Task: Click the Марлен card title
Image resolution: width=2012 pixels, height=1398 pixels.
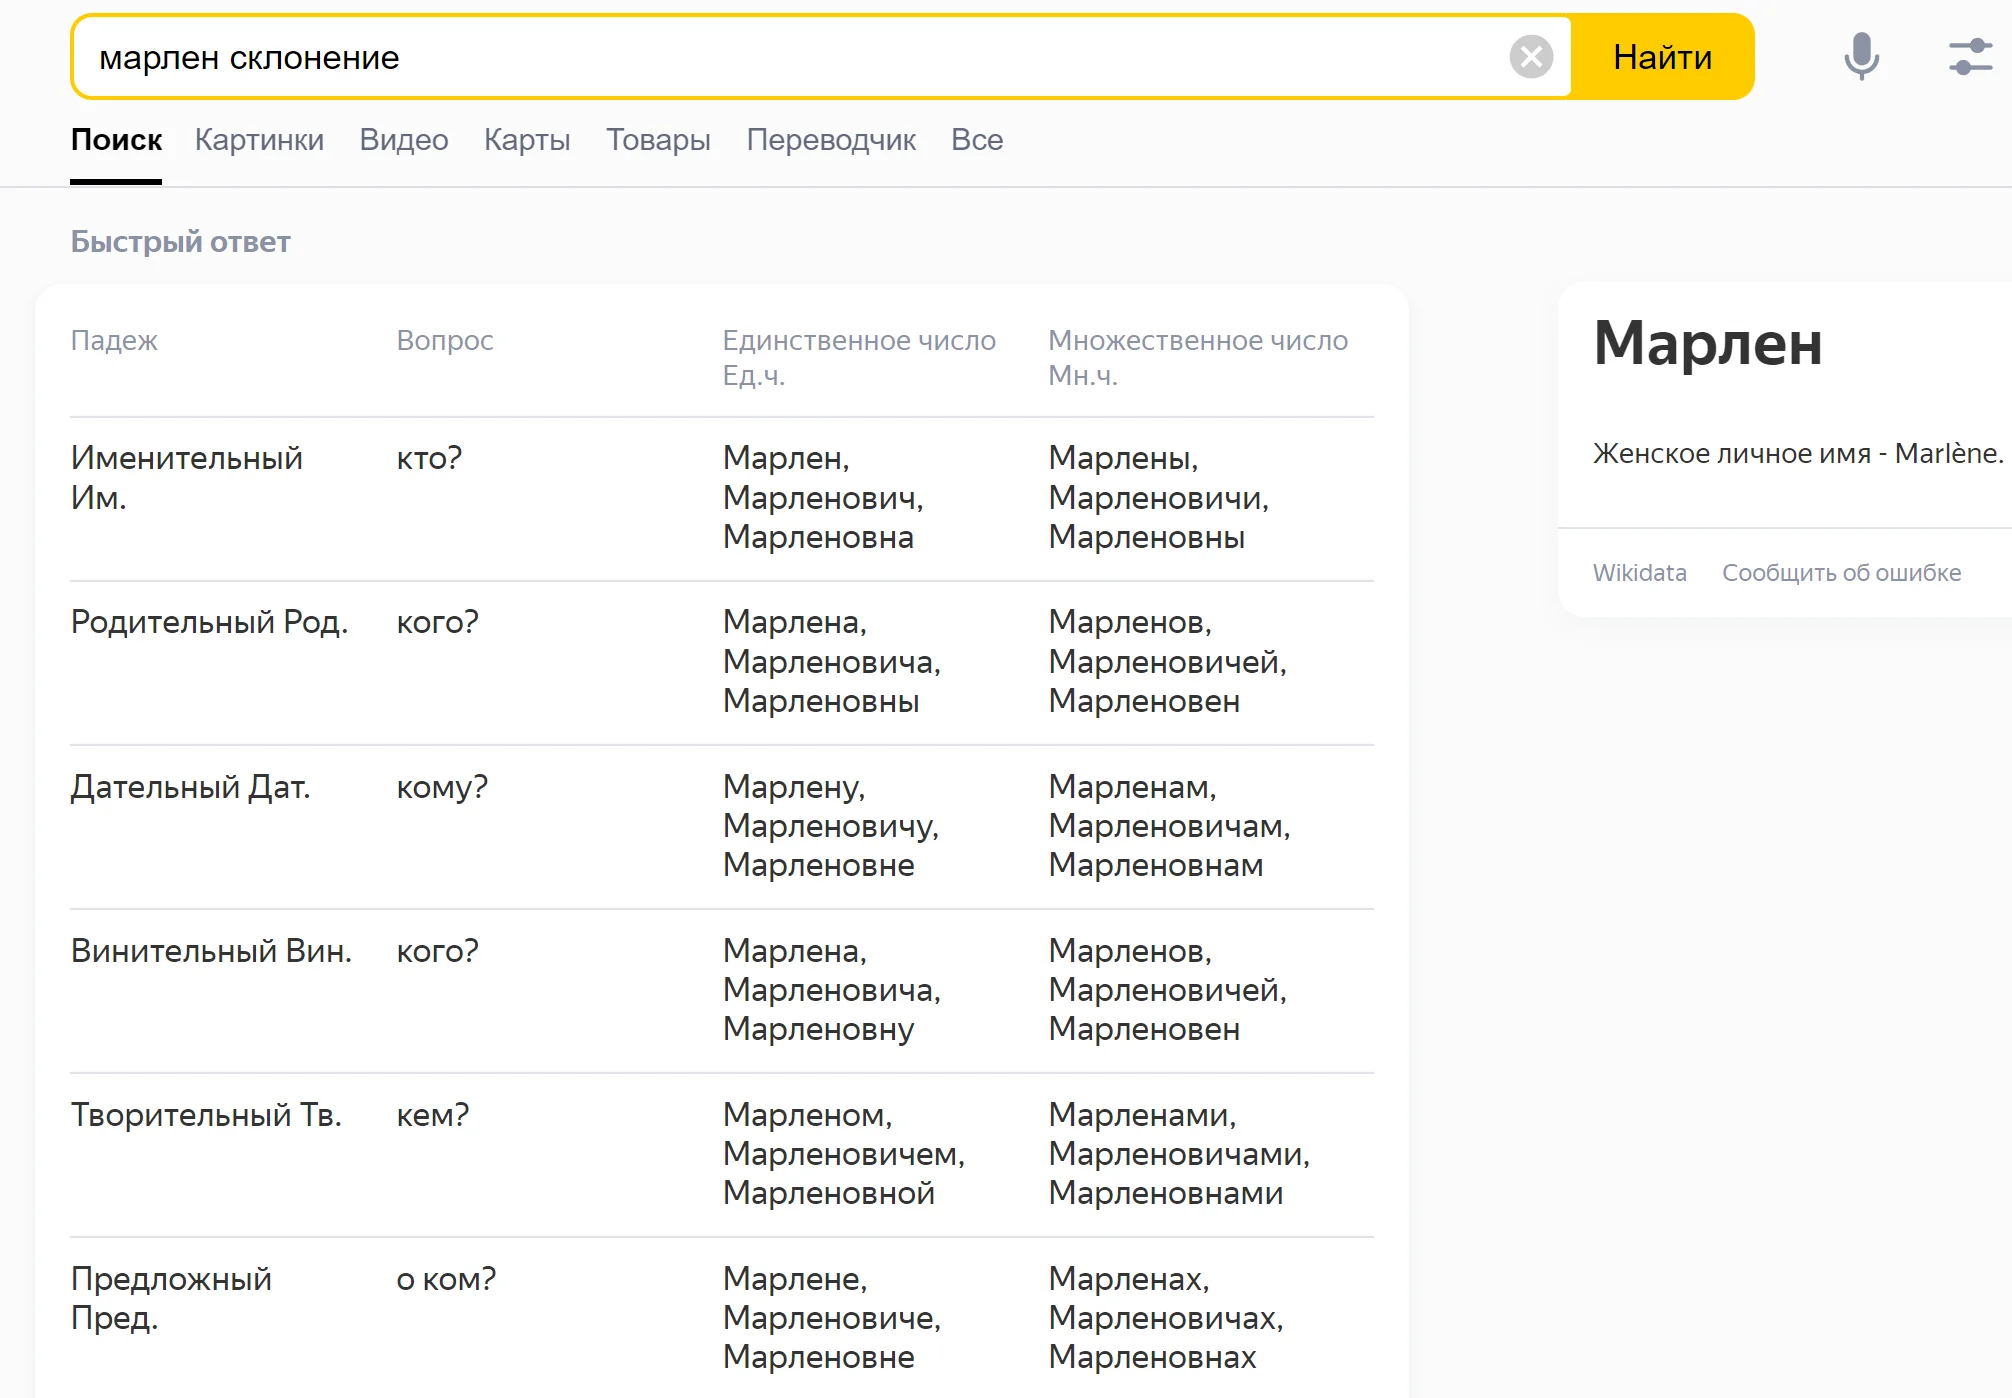Action: click(1707, 343)
